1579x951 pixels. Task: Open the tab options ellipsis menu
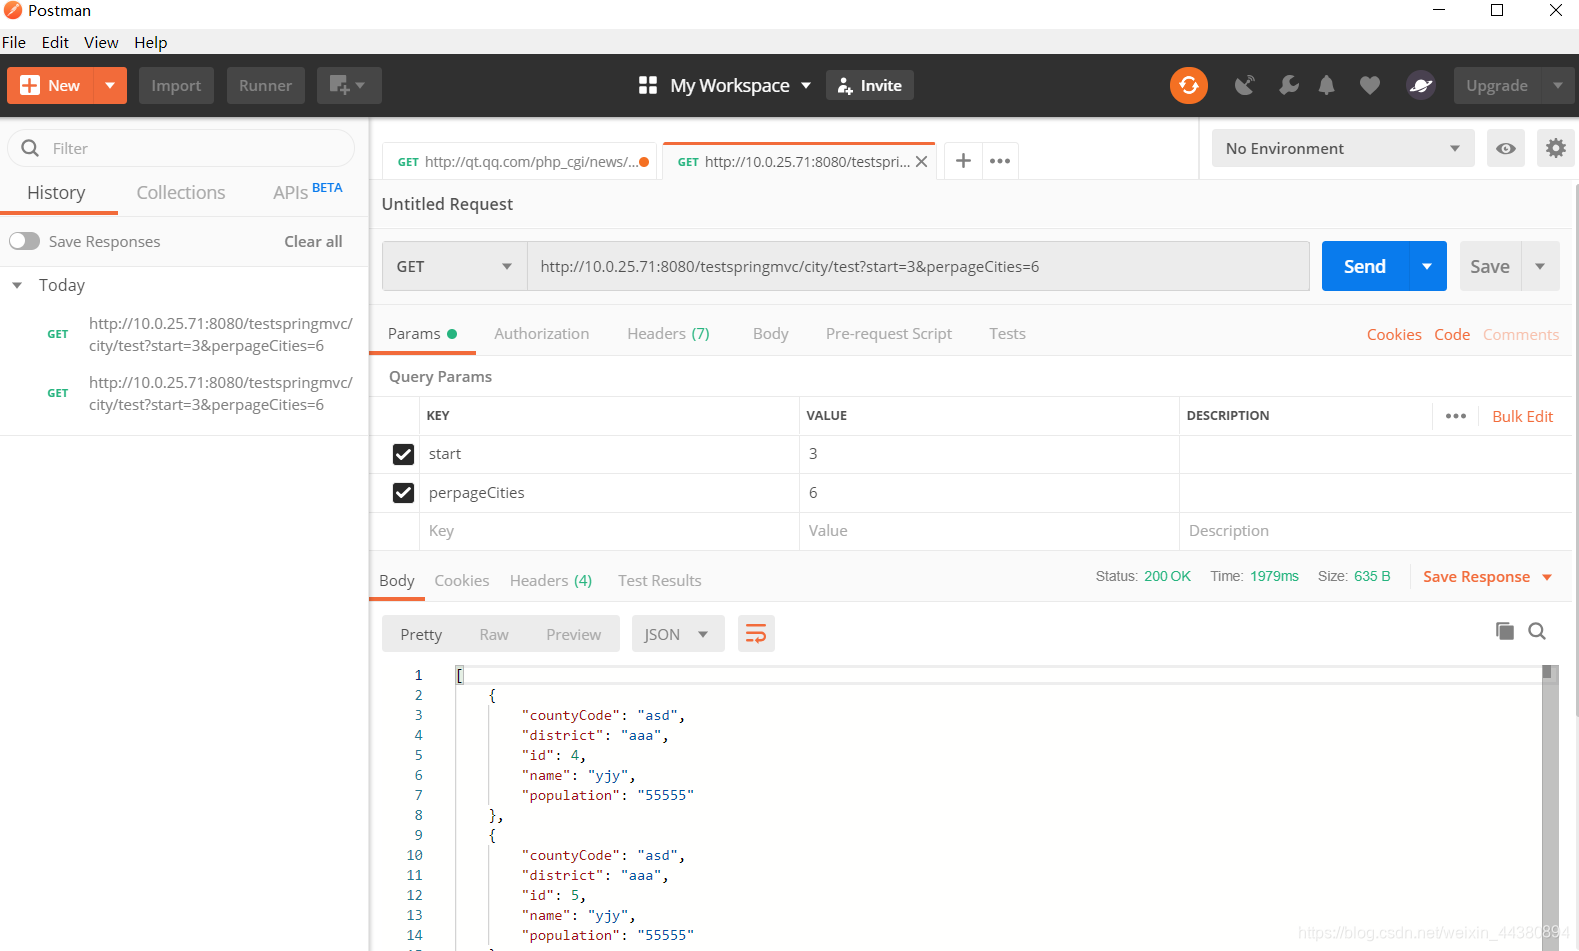point(1000,160)
